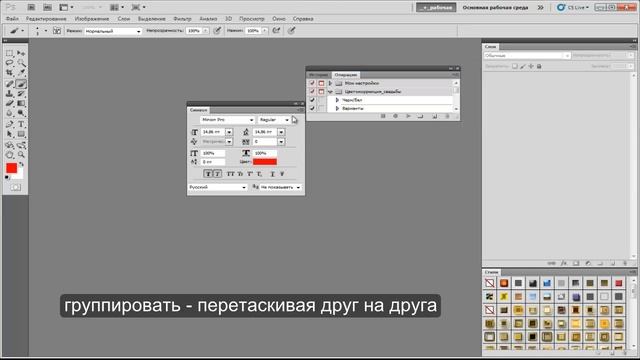Select the Rectangle shape tool
This screenshot has width=640, height=360.
(x=21, y=134)
